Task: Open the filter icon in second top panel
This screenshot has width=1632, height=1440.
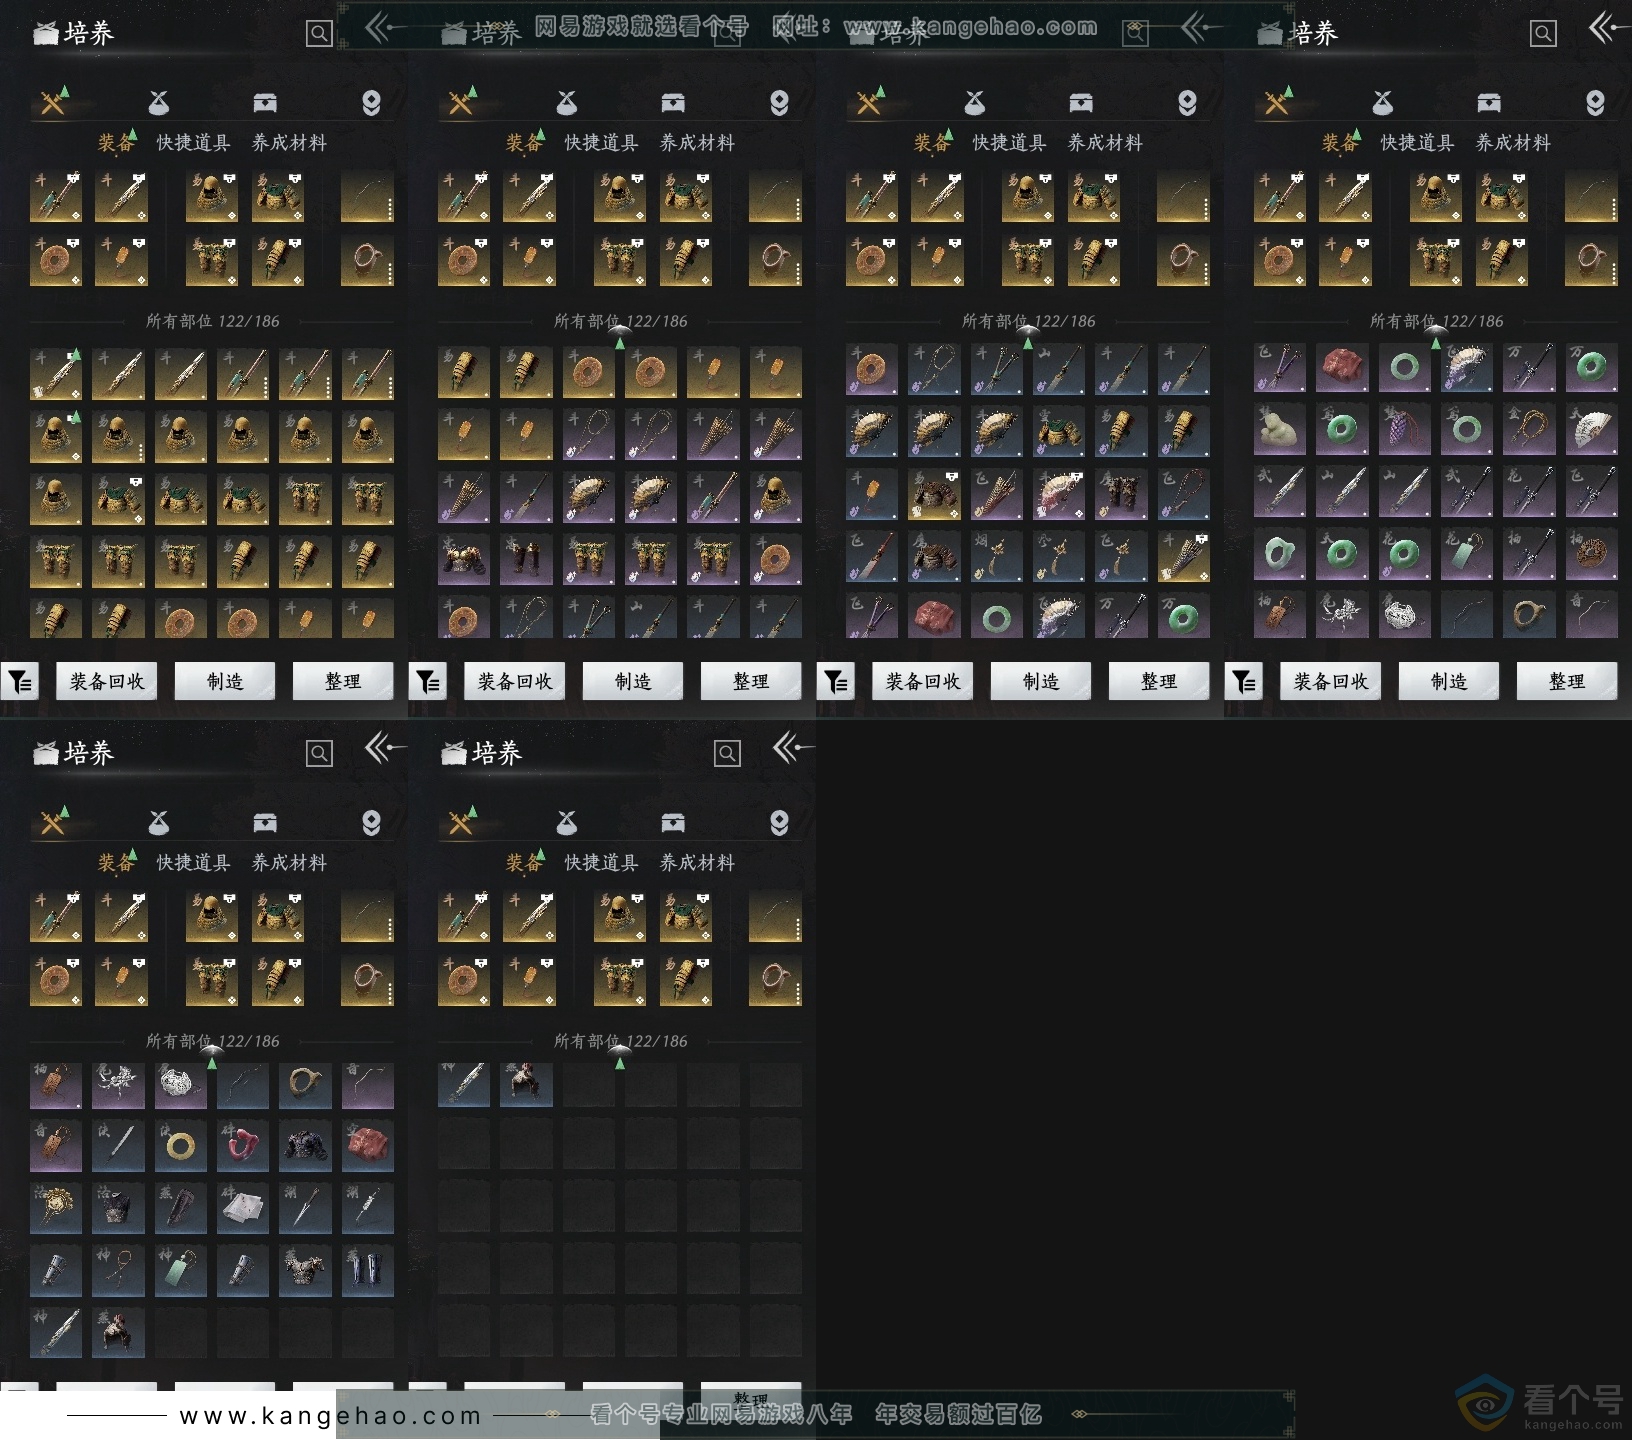Action: (x=428, y=681)
